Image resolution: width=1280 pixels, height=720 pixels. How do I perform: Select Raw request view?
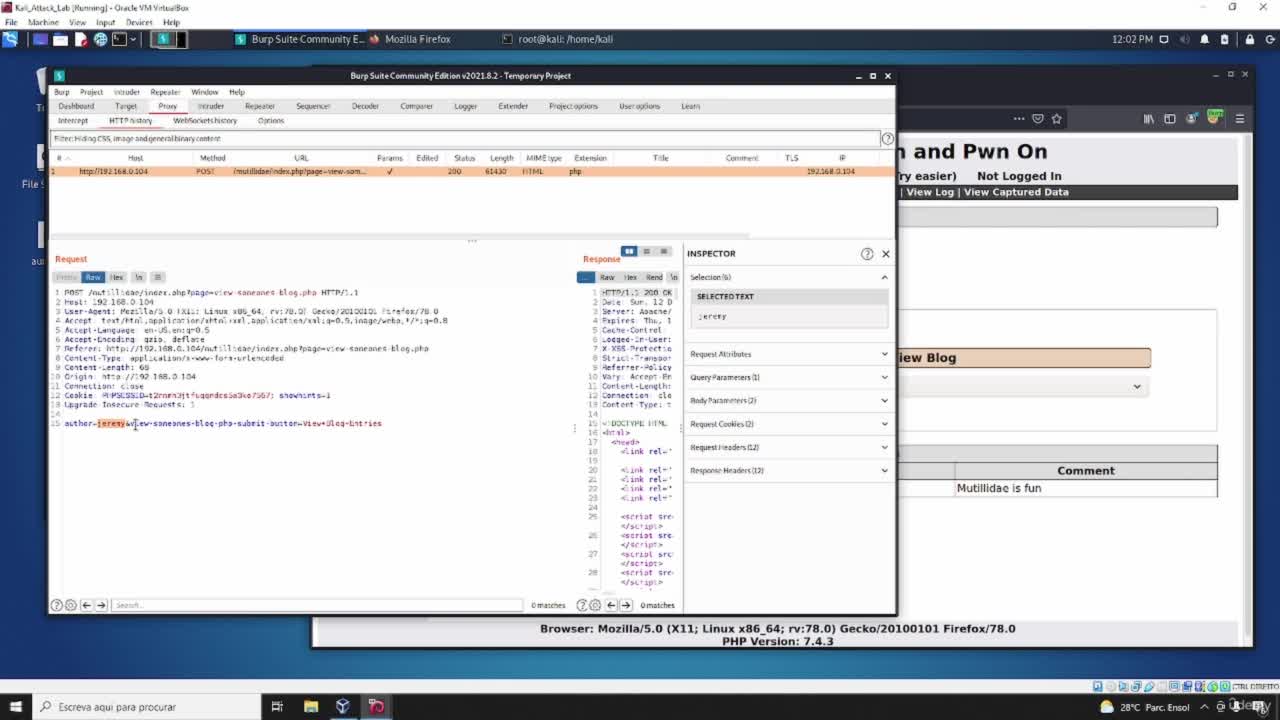[93, 277]
